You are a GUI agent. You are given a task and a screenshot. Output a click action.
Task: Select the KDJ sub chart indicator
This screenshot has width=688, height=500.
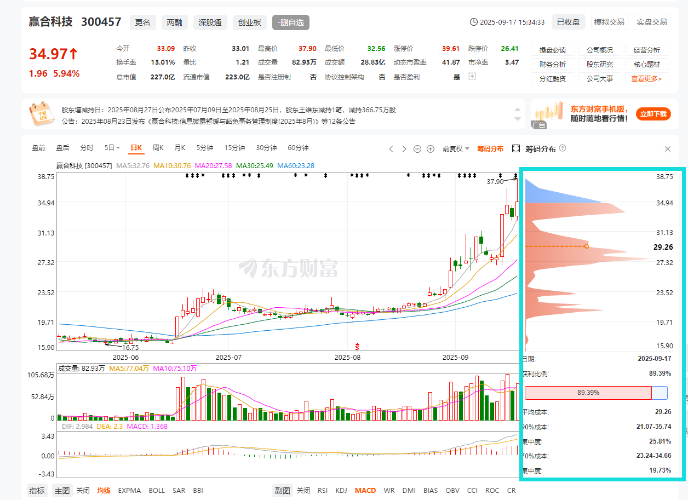[341, 490]
